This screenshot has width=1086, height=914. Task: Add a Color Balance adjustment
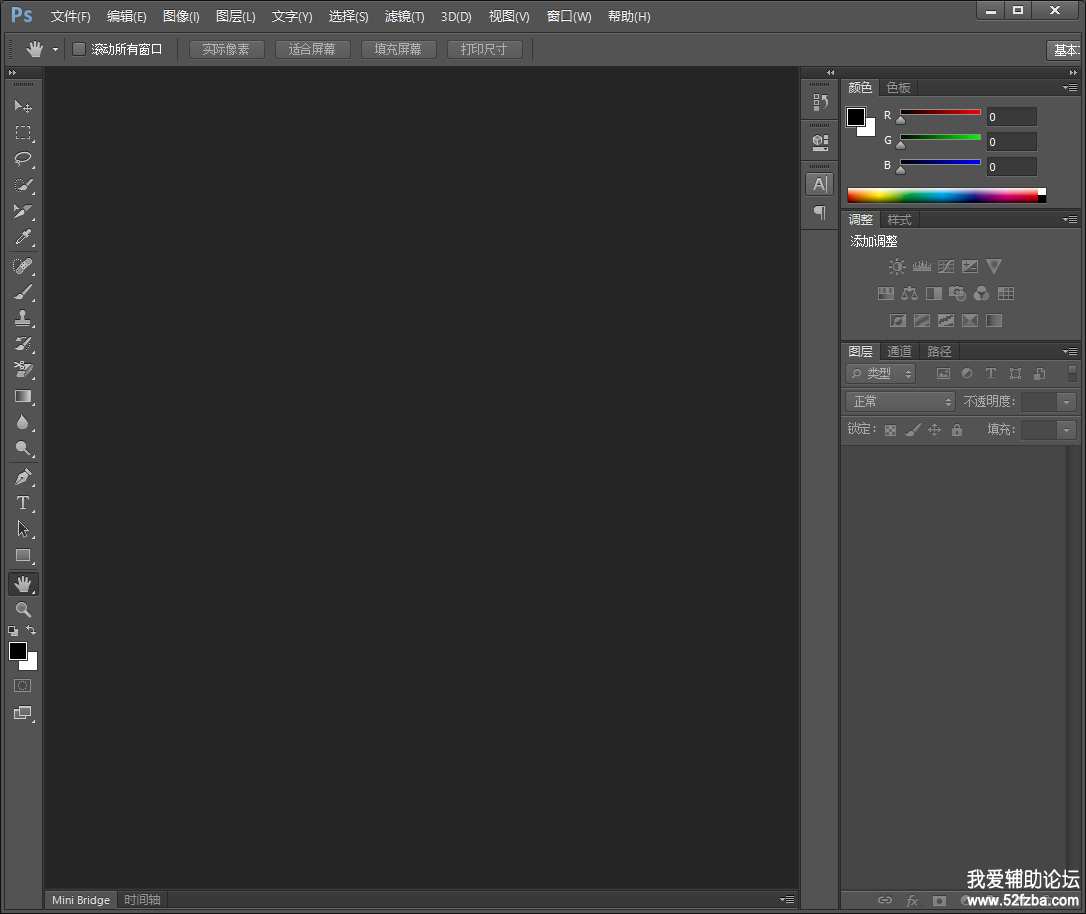pyautogui.click(x=909, y=294)
